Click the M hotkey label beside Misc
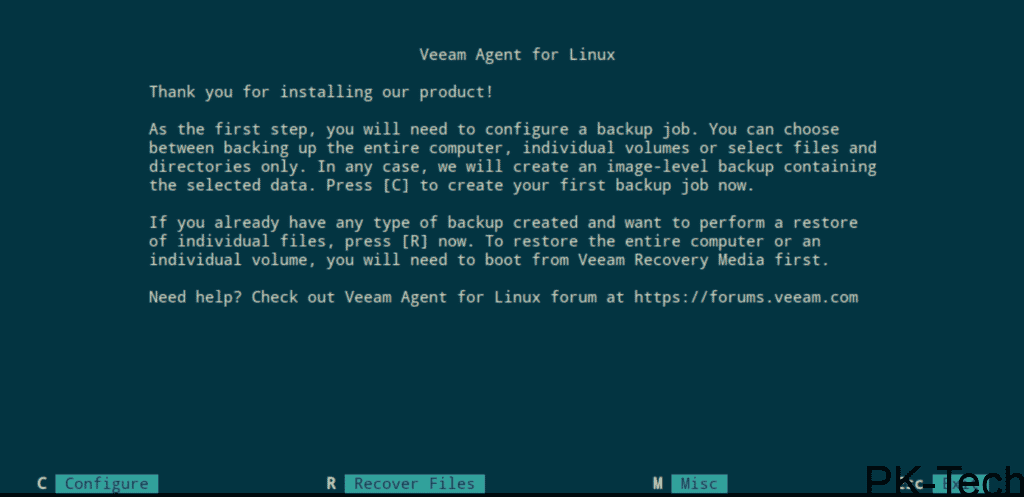 (657, 484)
